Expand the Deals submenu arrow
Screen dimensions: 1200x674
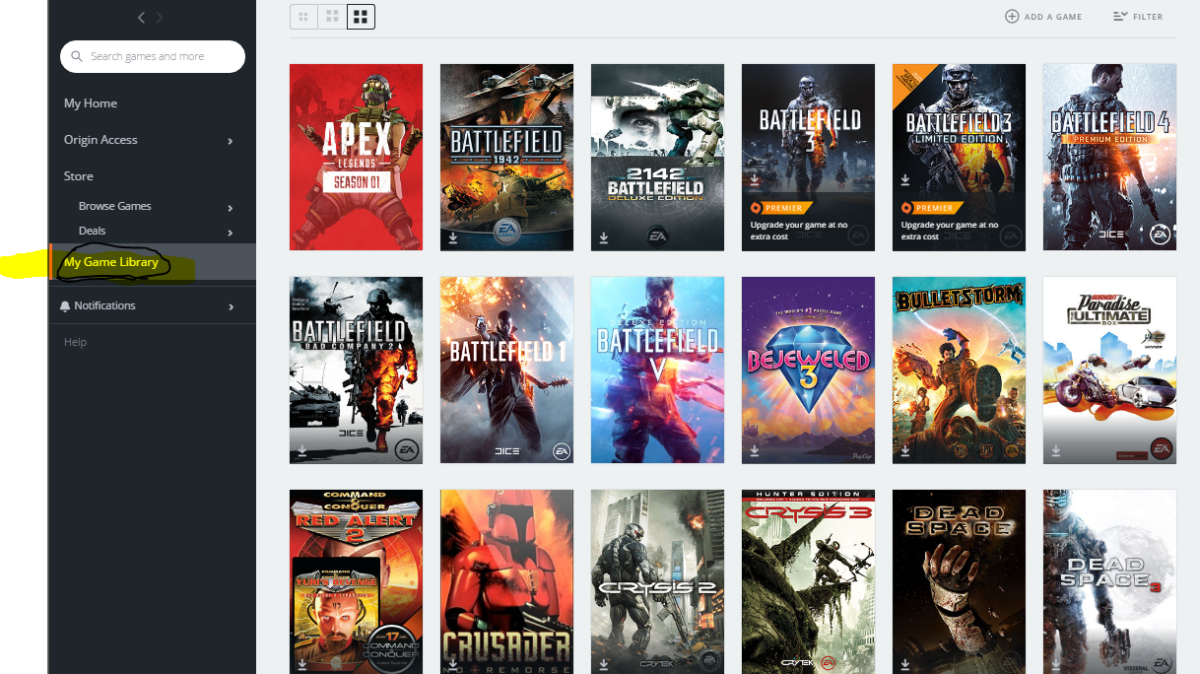point(230,232)
